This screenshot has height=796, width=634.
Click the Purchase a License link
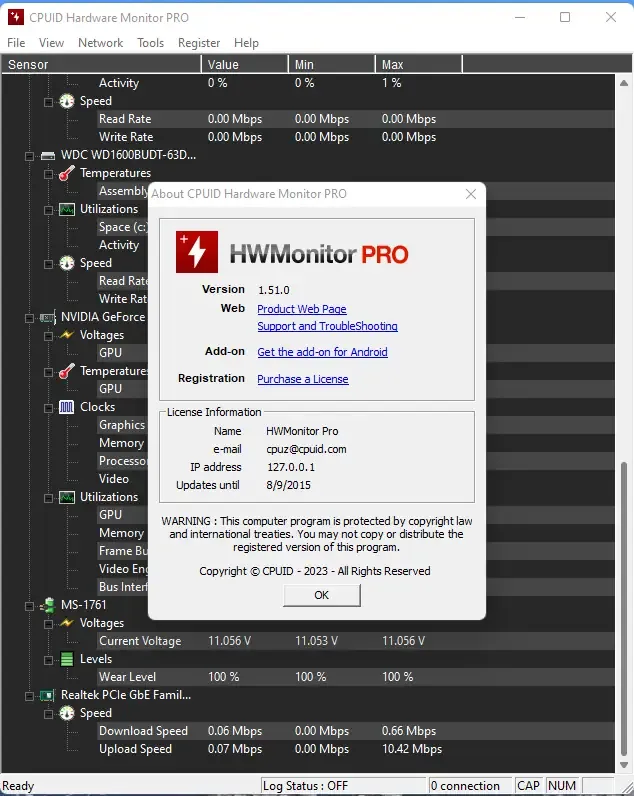coord(303,379)
